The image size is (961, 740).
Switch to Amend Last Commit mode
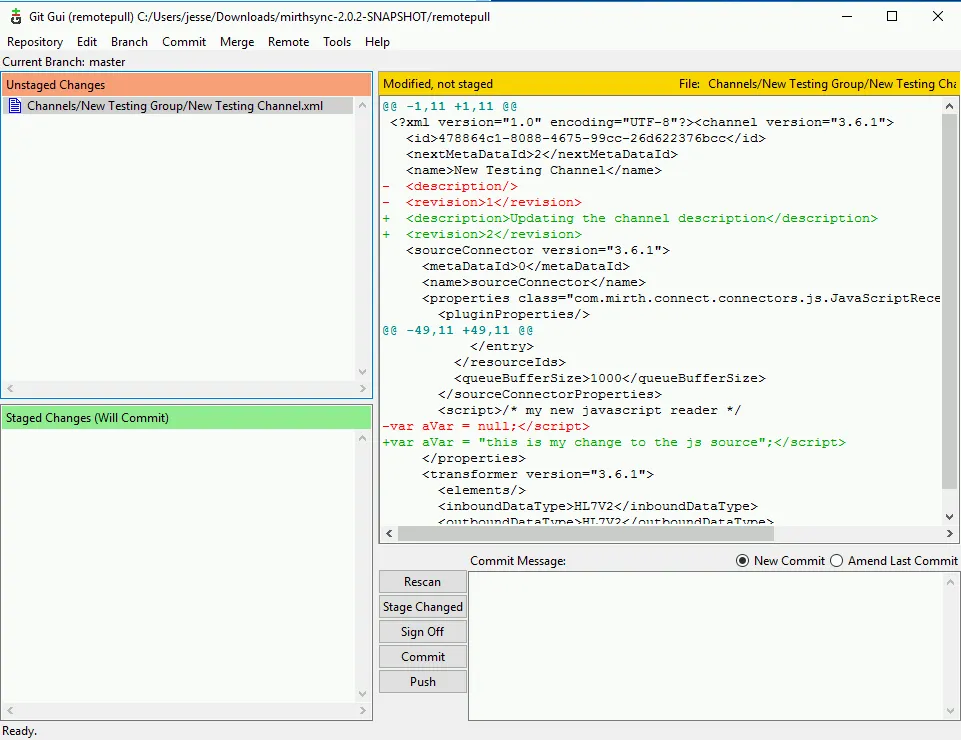click(836, 560)
